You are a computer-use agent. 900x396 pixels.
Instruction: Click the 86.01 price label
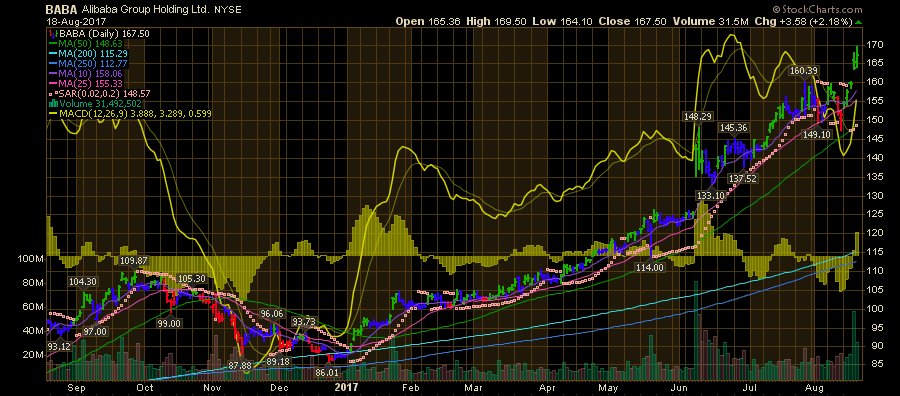[327, 373]
